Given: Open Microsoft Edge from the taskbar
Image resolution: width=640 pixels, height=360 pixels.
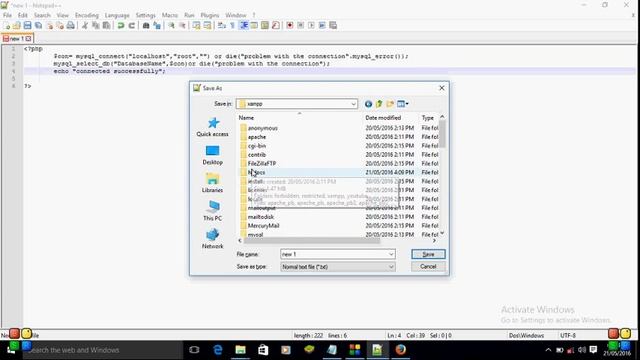Looking at the screenshot, I should click(218, 350).
